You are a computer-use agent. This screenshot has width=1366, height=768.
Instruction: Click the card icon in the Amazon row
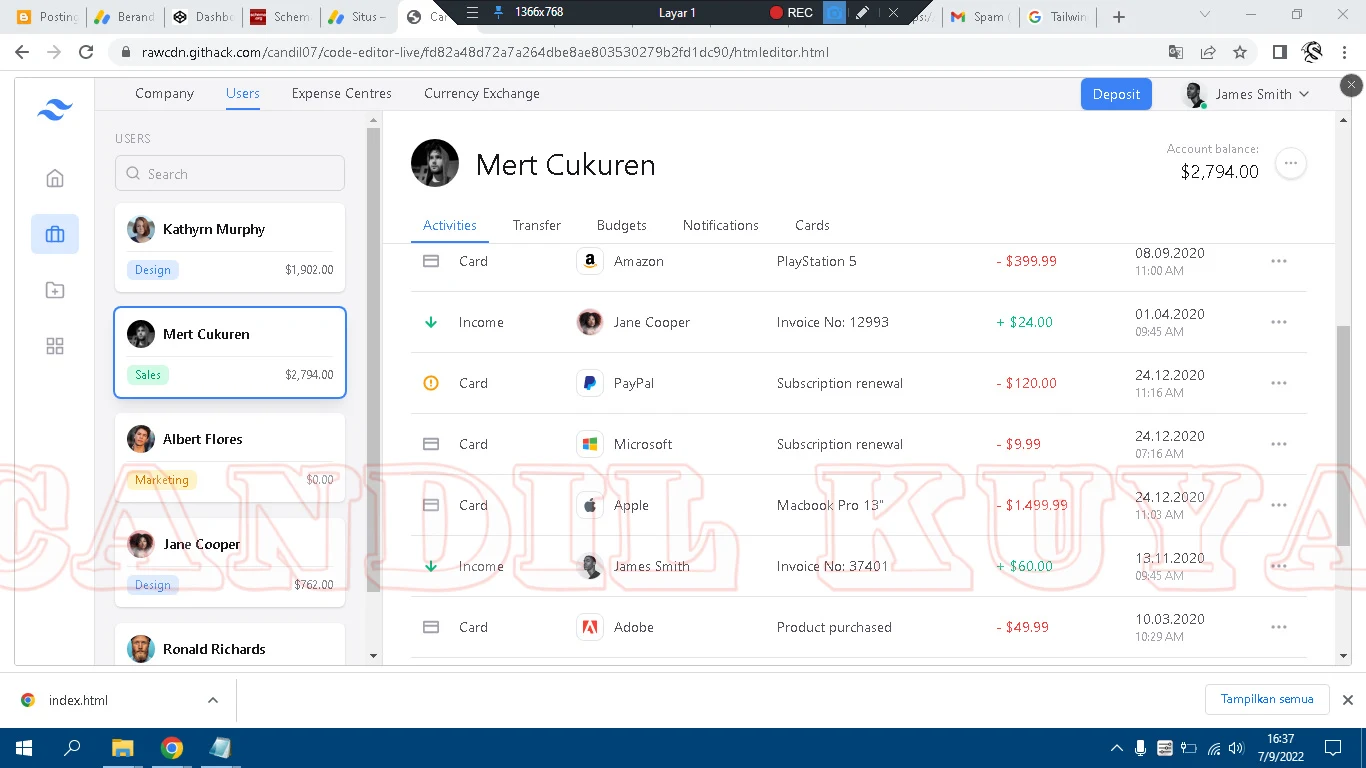[x=431, y=261]
